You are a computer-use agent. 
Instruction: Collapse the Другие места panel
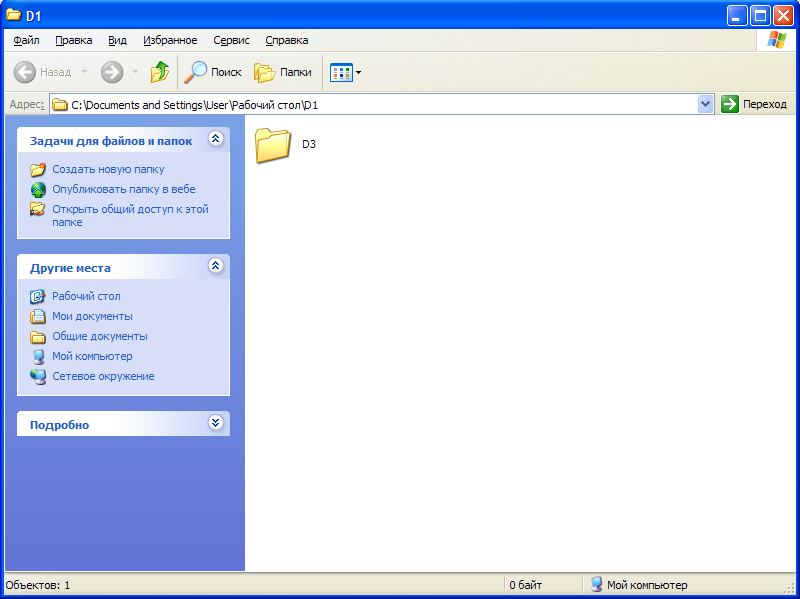(x=216, y=265)
